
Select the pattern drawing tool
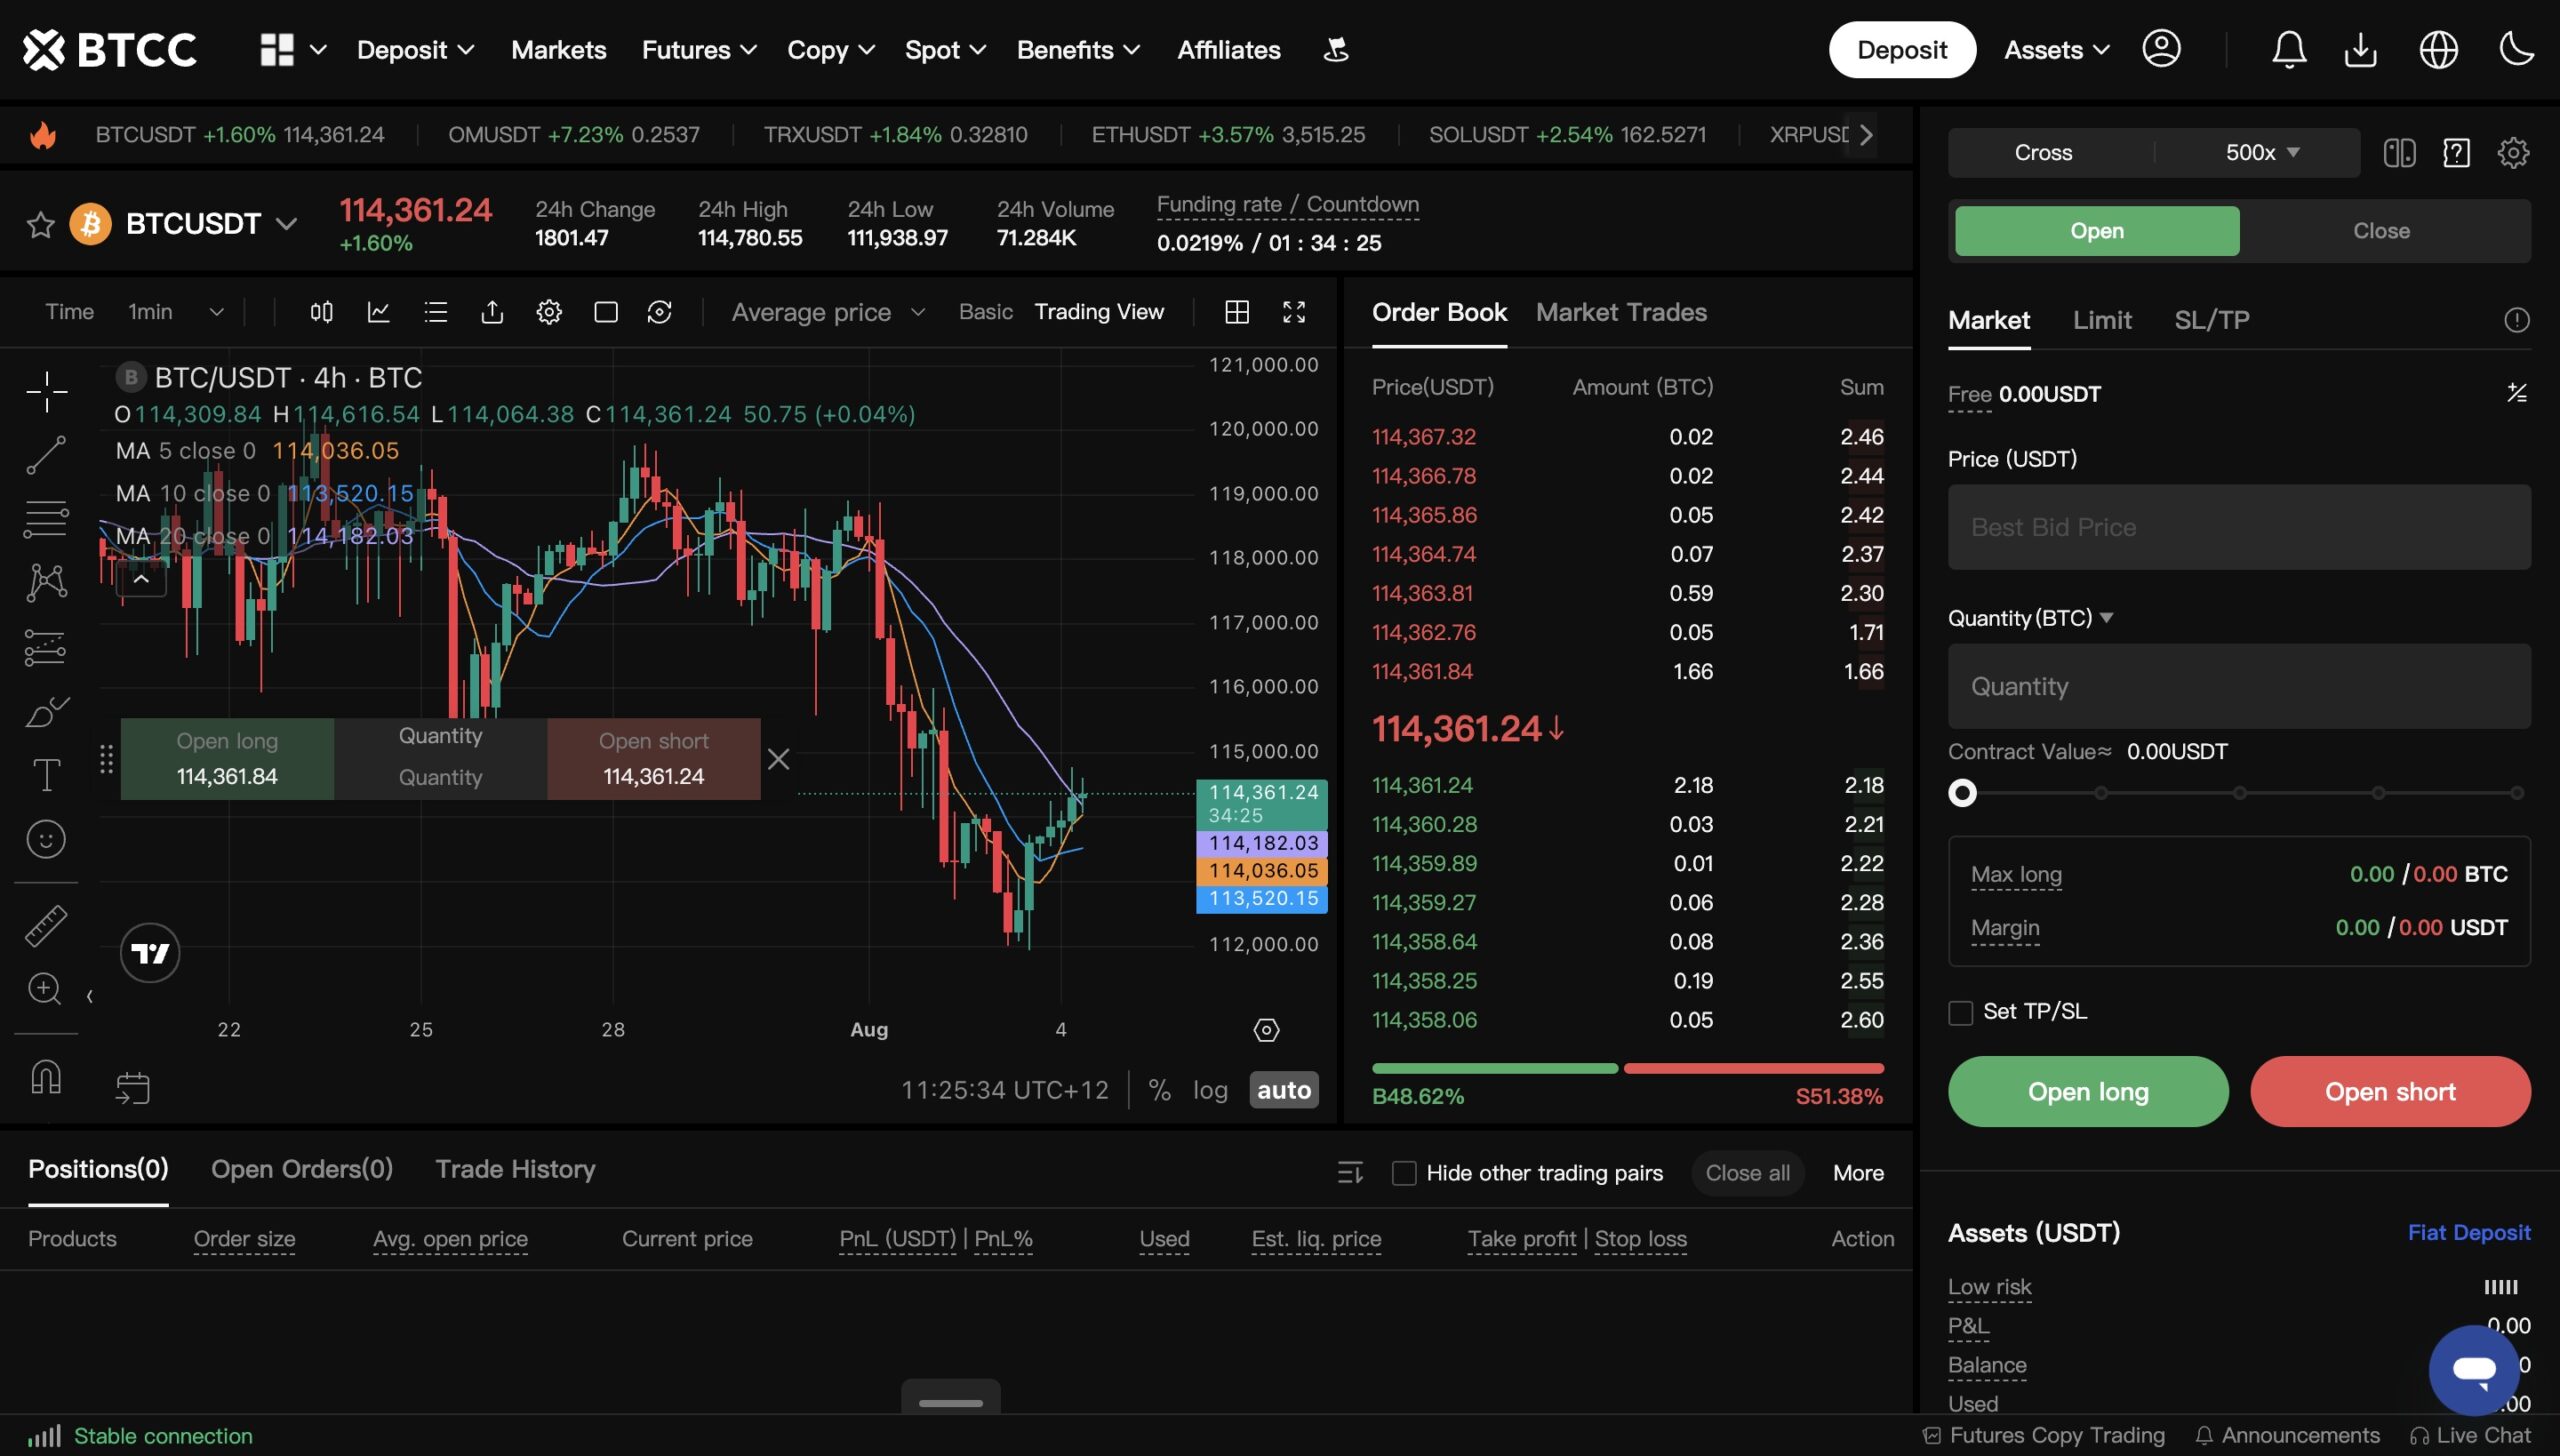point(46,582)
